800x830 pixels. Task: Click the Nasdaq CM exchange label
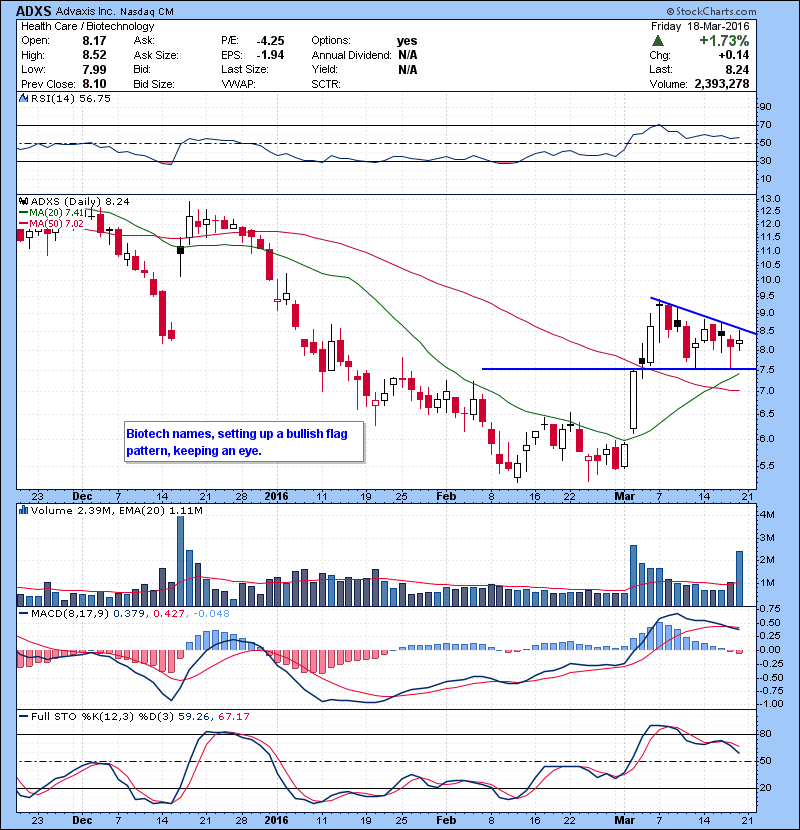coord(147,11)
